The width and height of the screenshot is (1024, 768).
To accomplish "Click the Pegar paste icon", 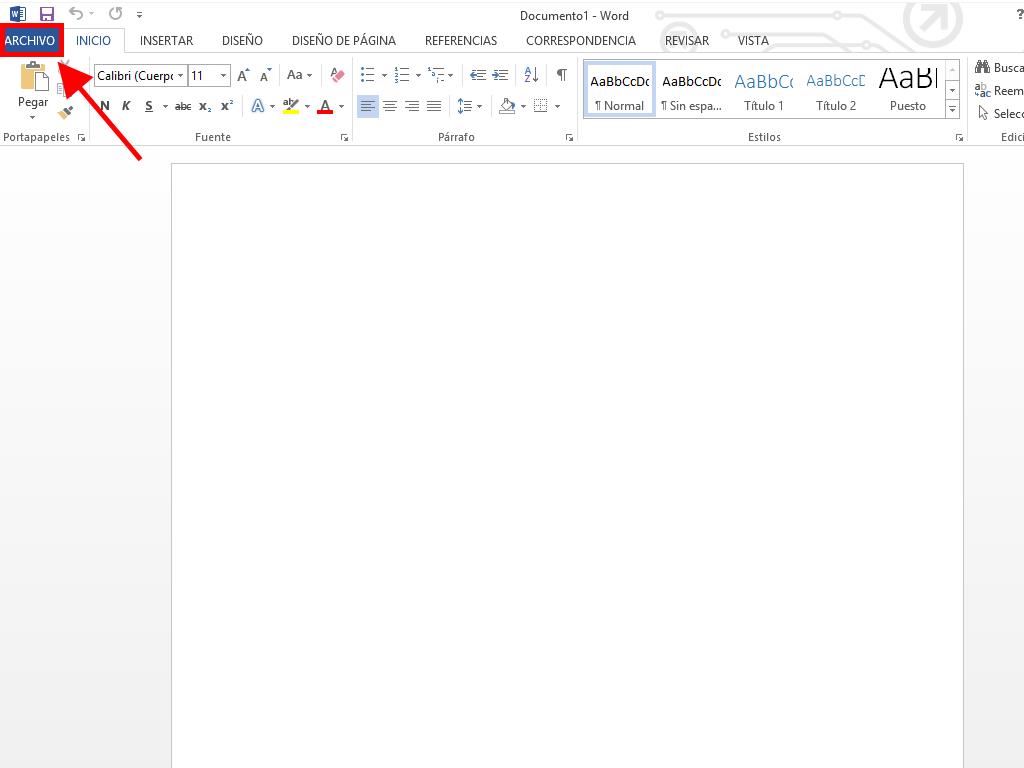I will (x=33, y=80).
